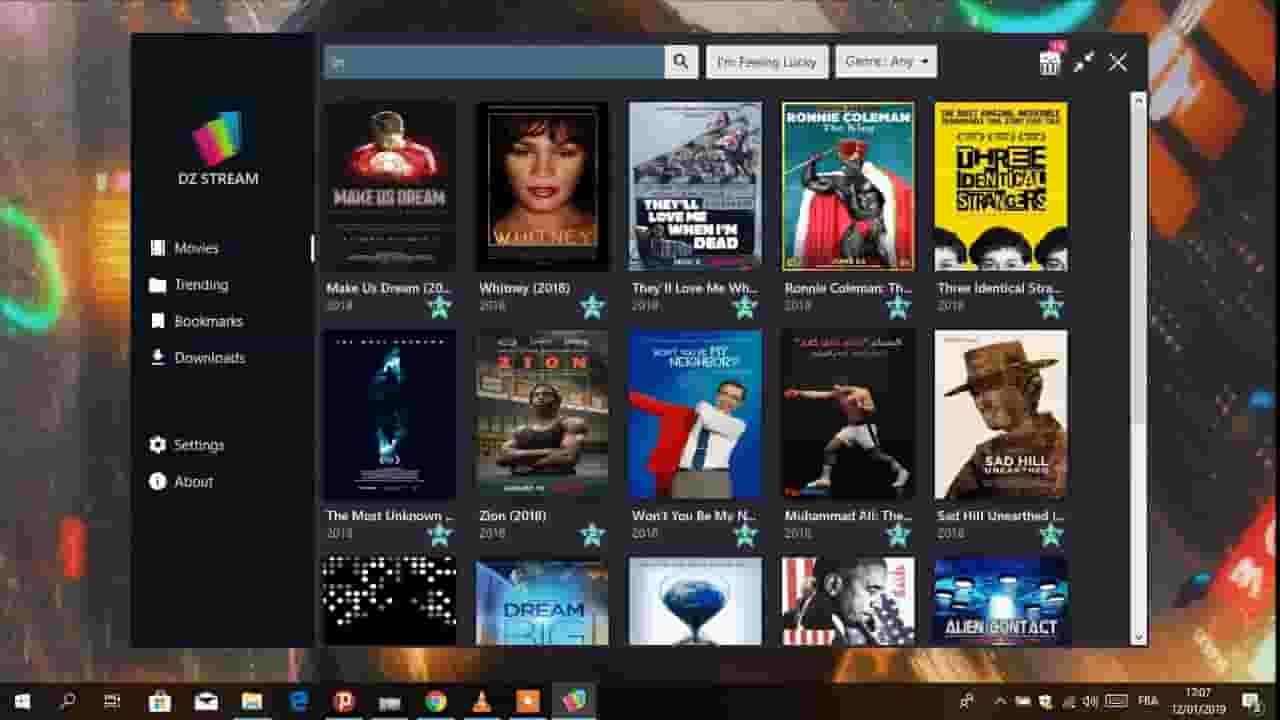The height and width of the screenshot is (720, 1280).
Task: Open The Most Unknown poster
Action: tap(389, 415)
